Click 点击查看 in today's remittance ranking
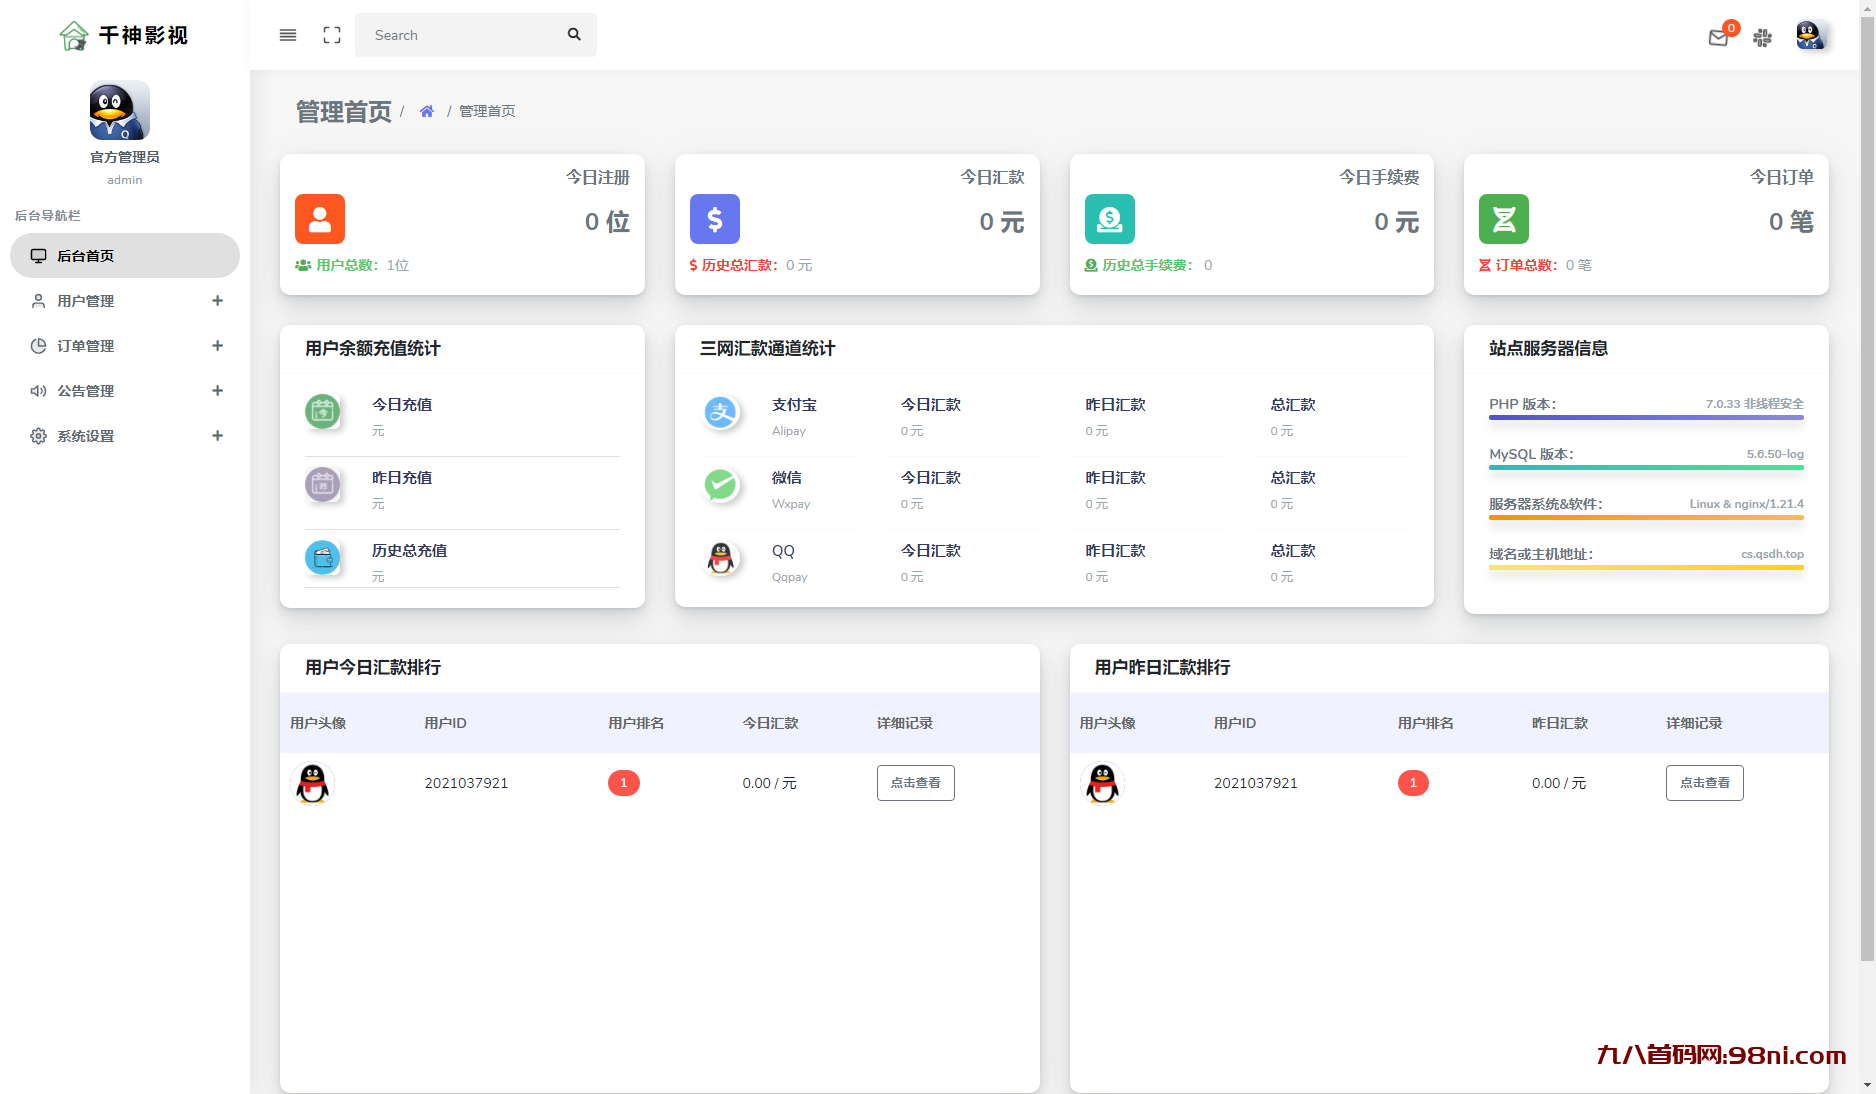 [x=915, y=783]
